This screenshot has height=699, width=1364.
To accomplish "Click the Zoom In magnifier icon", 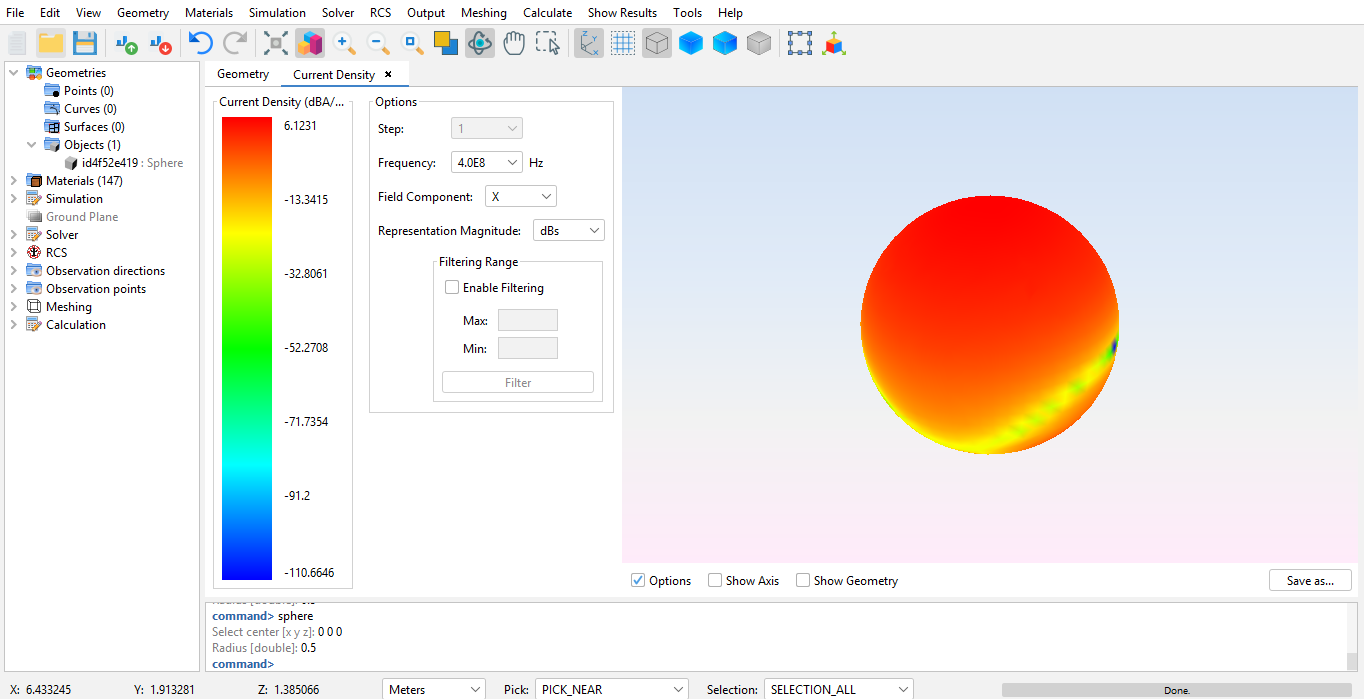I will point(344,43).
